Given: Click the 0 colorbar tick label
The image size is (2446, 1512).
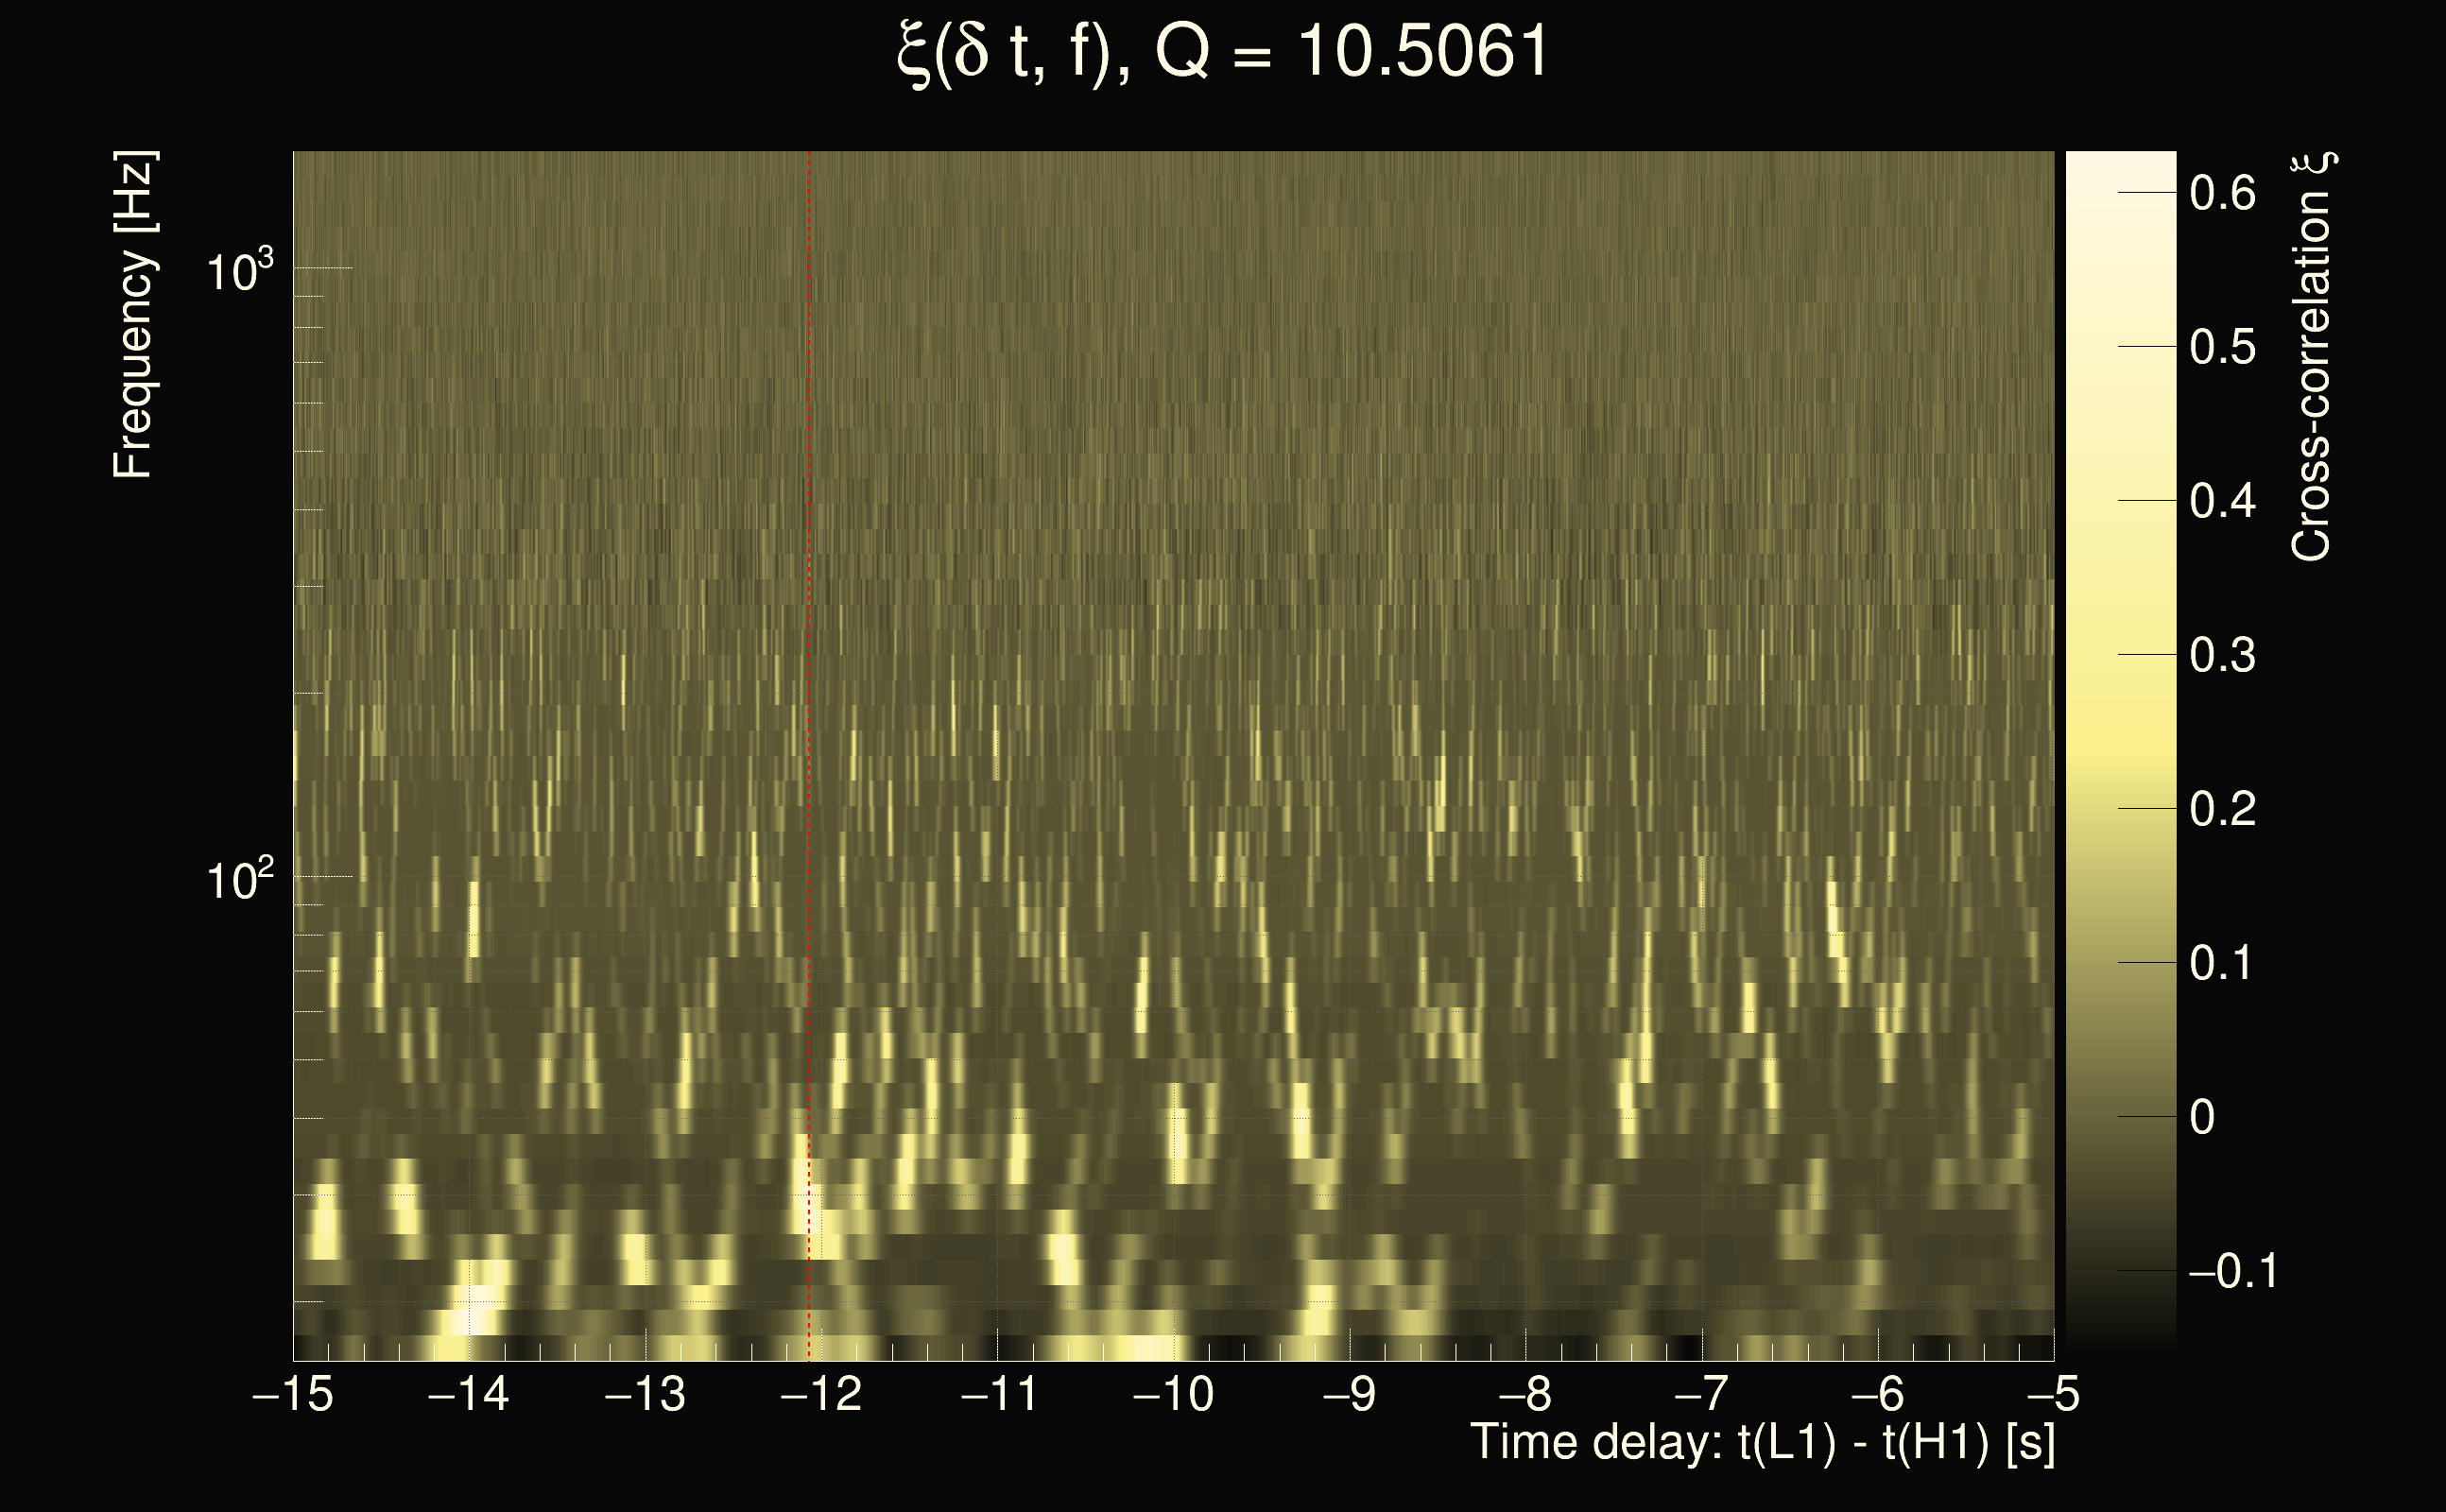Looking at the screenshot, I should 2202,1117.
